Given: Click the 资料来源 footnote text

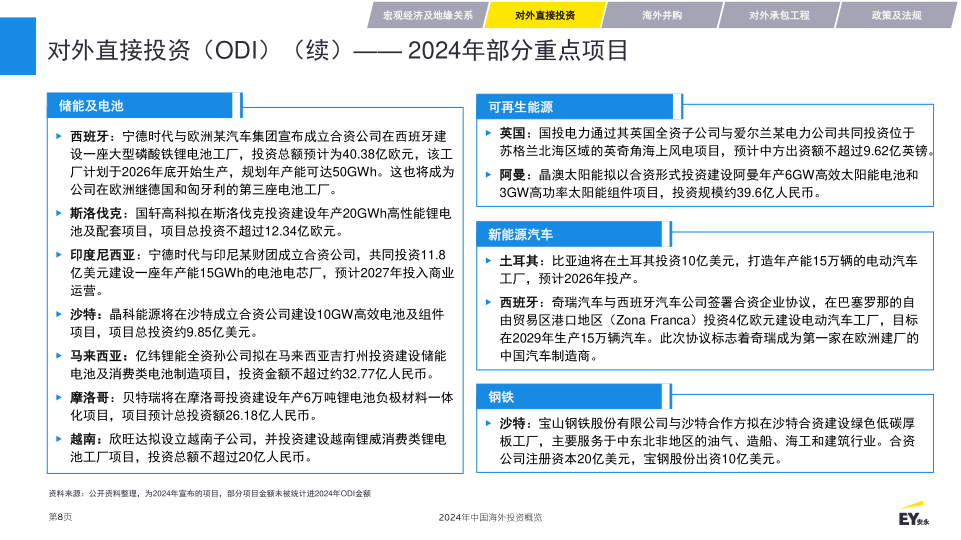Looking at the screenshot, I should (210, 493).
